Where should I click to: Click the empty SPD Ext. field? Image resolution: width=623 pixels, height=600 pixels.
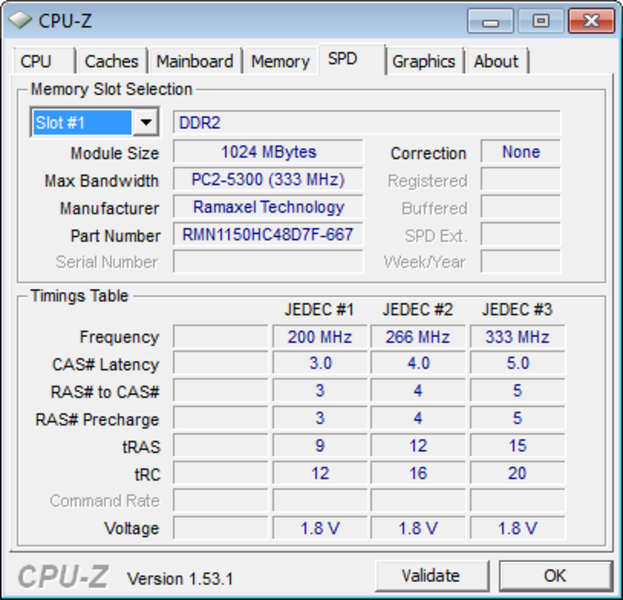point(521,234)
